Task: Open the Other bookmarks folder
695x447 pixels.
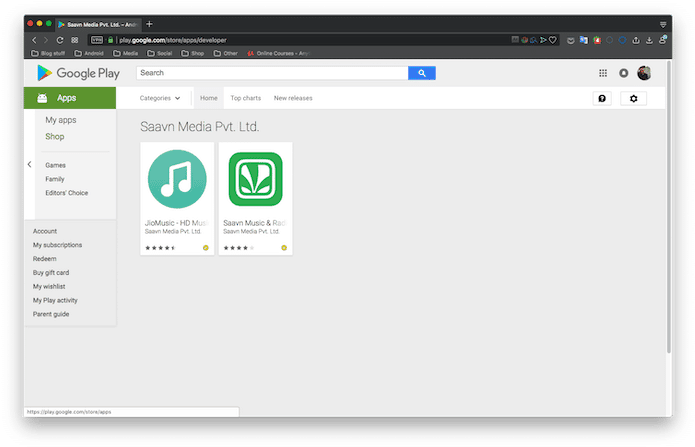Action: point(226,53)
